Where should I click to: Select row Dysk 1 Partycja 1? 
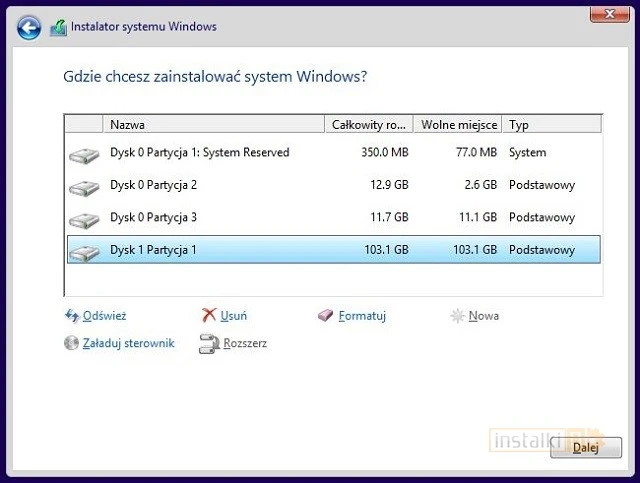coord(333,249)
